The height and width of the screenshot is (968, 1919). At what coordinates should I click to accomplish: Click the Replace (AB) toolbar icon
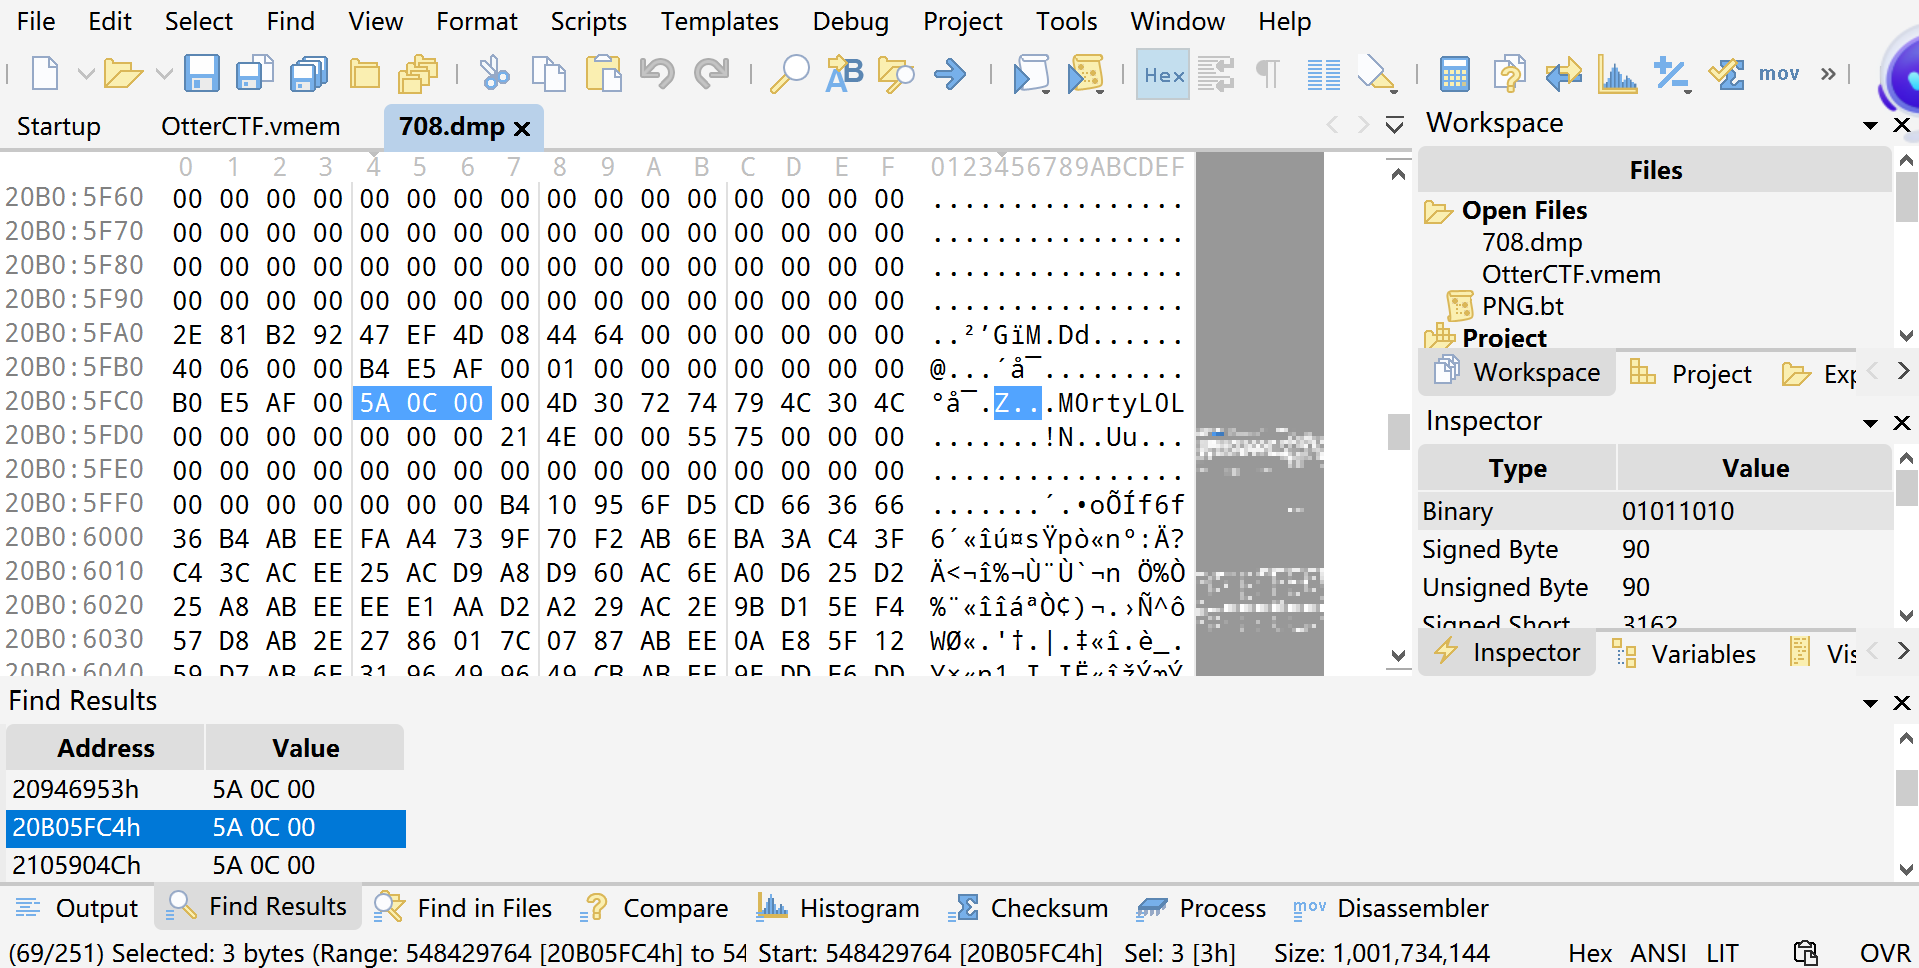tap(843, 73)
